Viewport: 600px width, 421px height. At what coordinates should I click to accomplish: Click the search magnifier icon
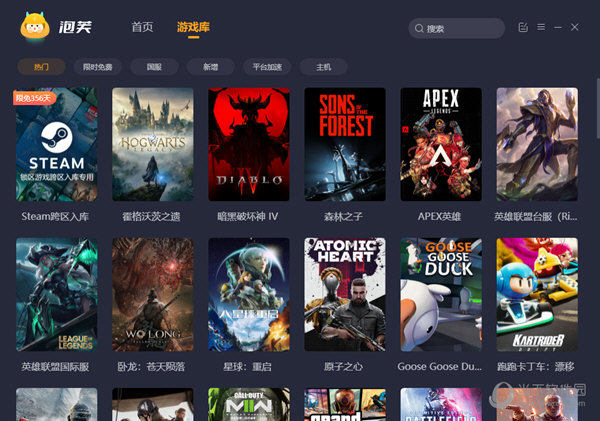point(419,28)
